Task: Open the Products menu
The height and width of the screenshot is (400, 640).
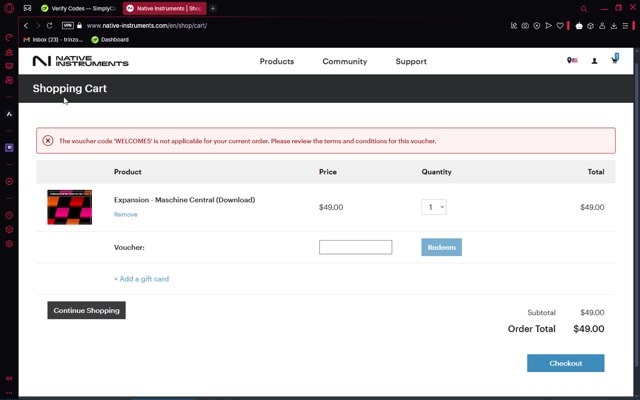Action: [277, 61]
